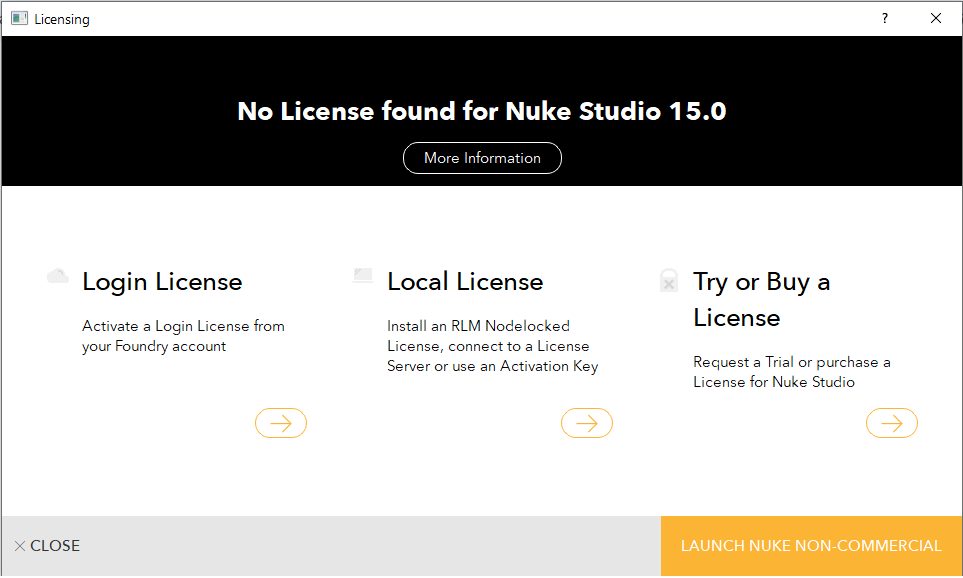
Task: Select the Local License heading
Action: tap(465, 282)
